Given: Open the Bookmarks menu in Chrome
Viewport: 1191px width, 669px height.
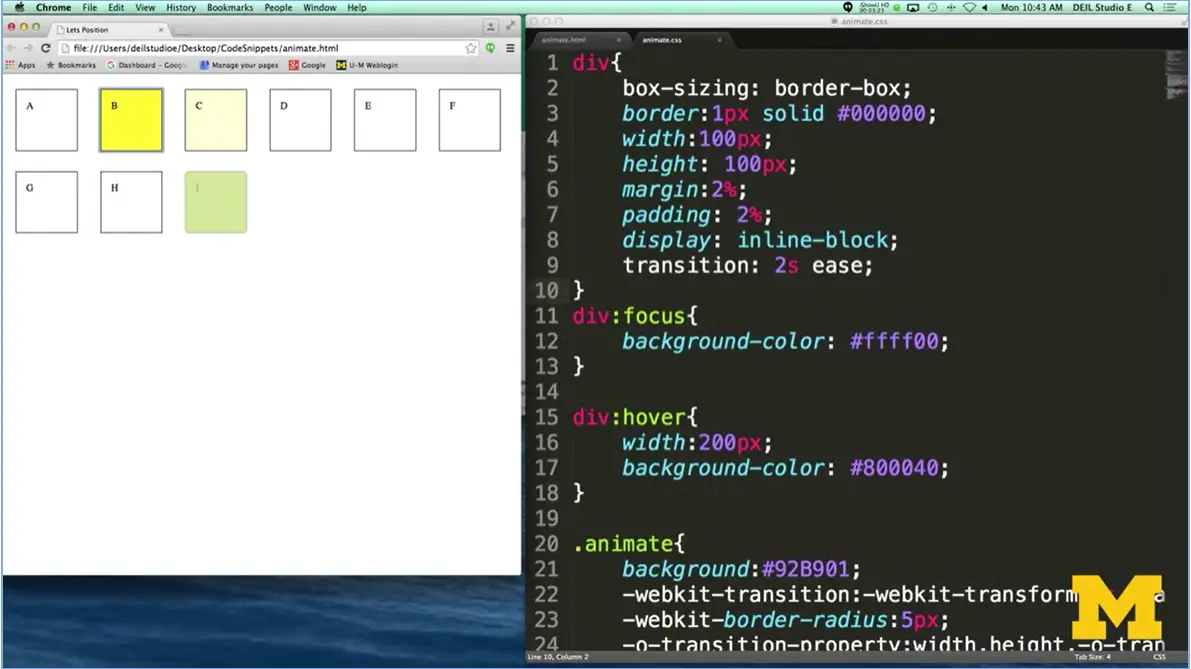Looking at the screenshot, I should pyautogui.click(x=230, y=7).
